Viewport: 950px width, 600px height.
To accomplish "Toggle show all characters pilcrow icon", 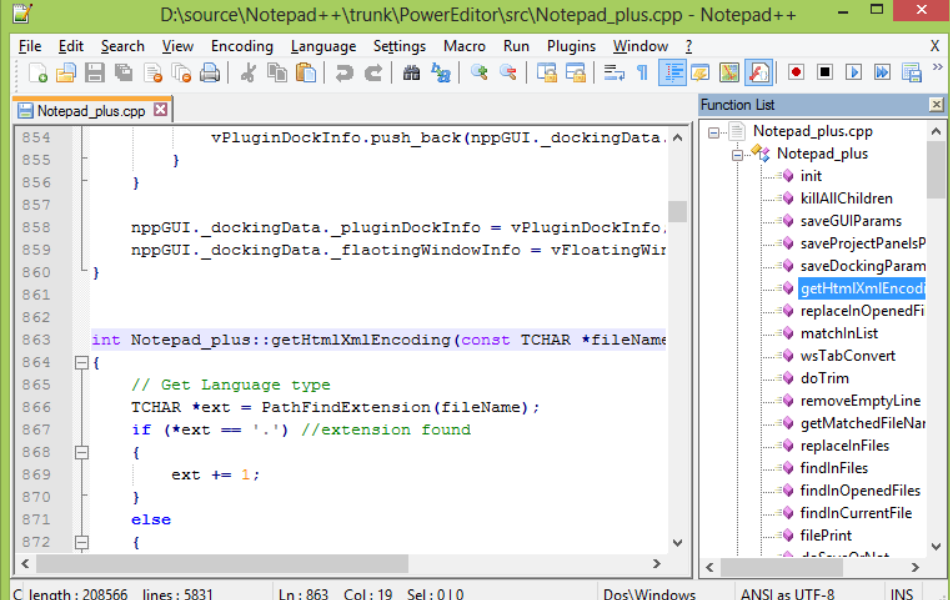I will click(642, 73).
